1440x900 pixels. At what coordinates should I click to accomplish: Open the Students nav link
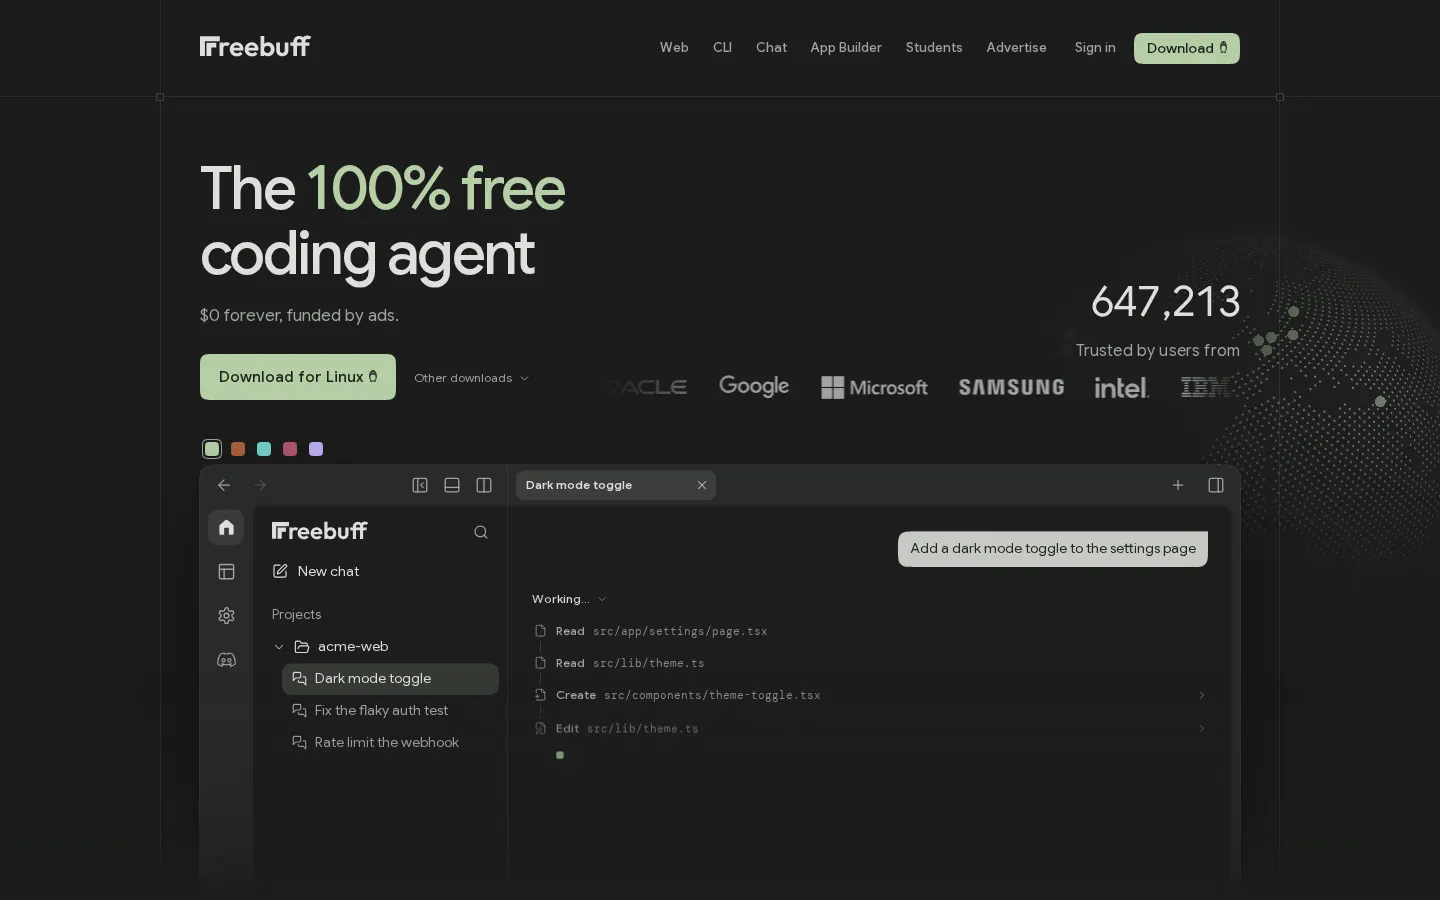[x=934, y=47]
